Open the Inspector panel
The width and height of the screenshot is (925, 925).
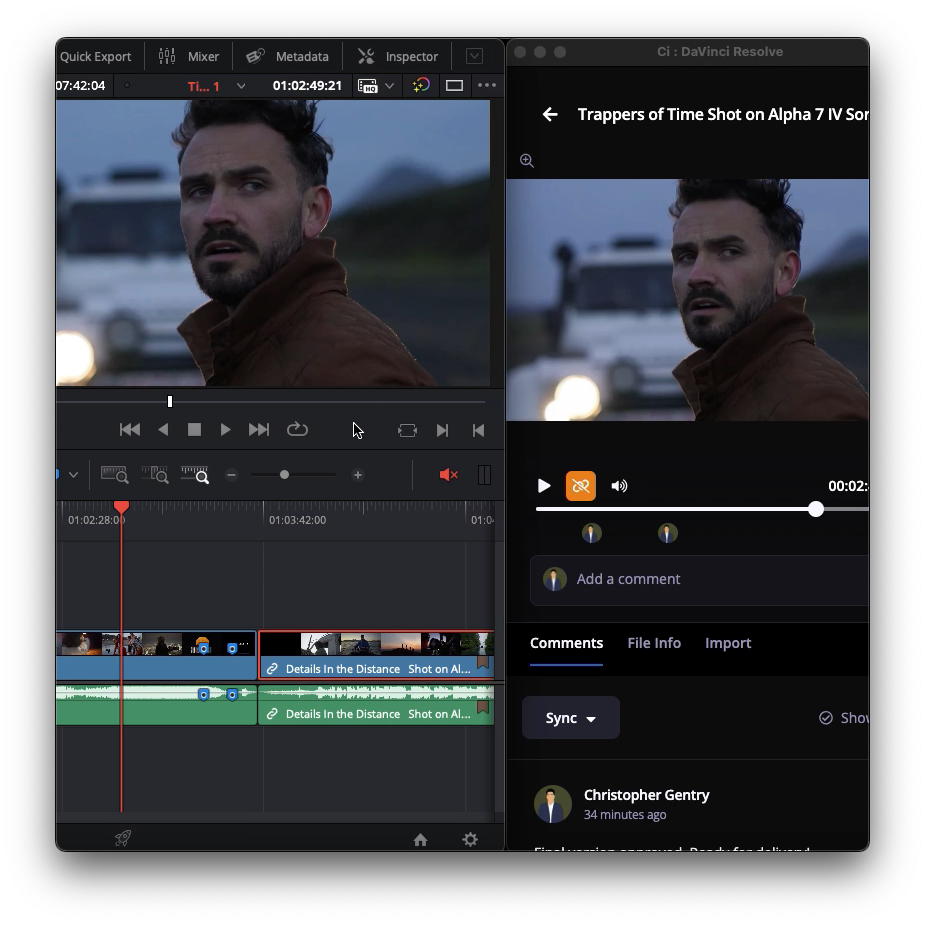398,57
